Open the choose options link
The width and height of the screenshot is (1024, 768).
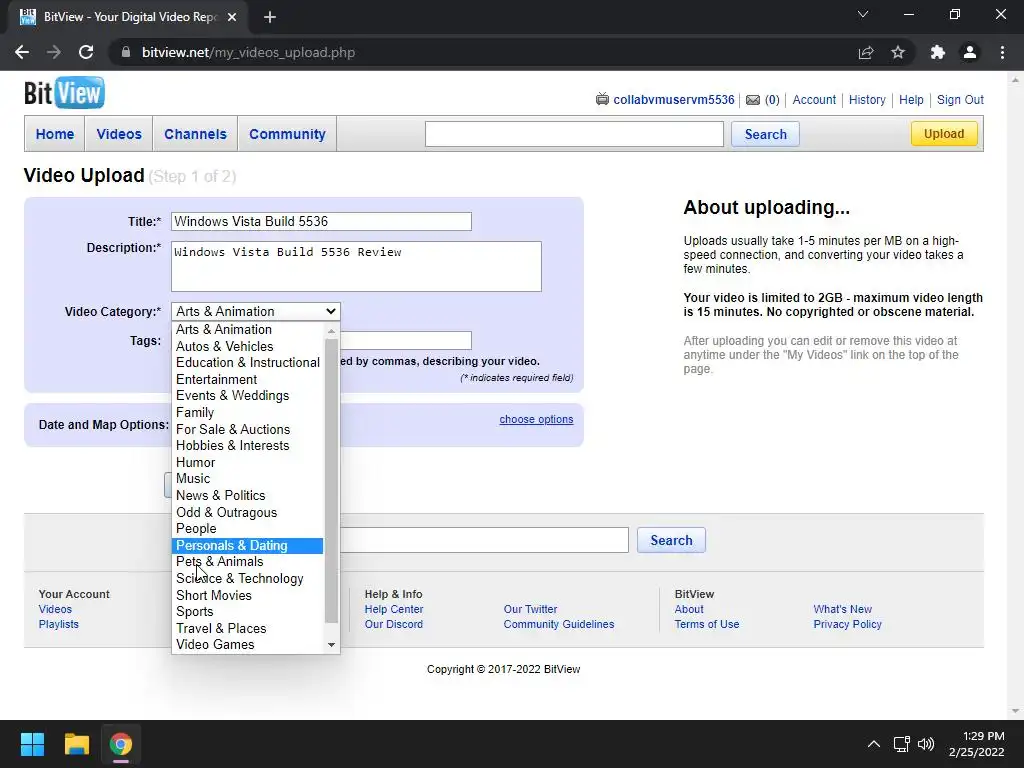pyautogui.click(x=536, y=419)
